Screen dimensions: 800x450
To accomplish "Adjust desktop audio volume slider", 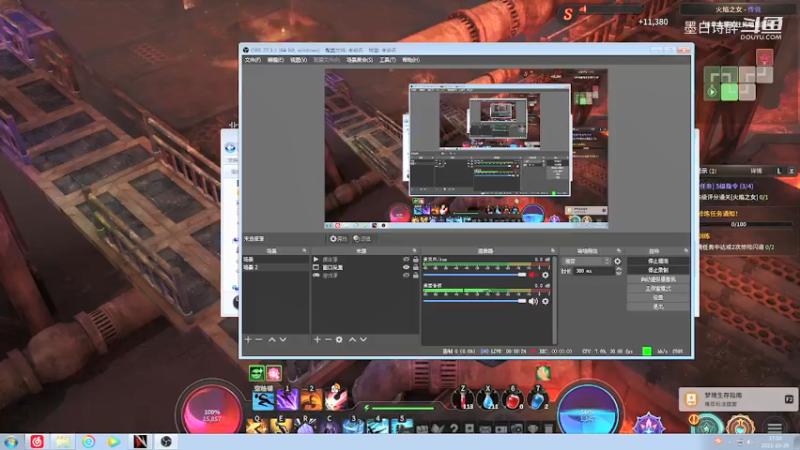I will (474, 301).
